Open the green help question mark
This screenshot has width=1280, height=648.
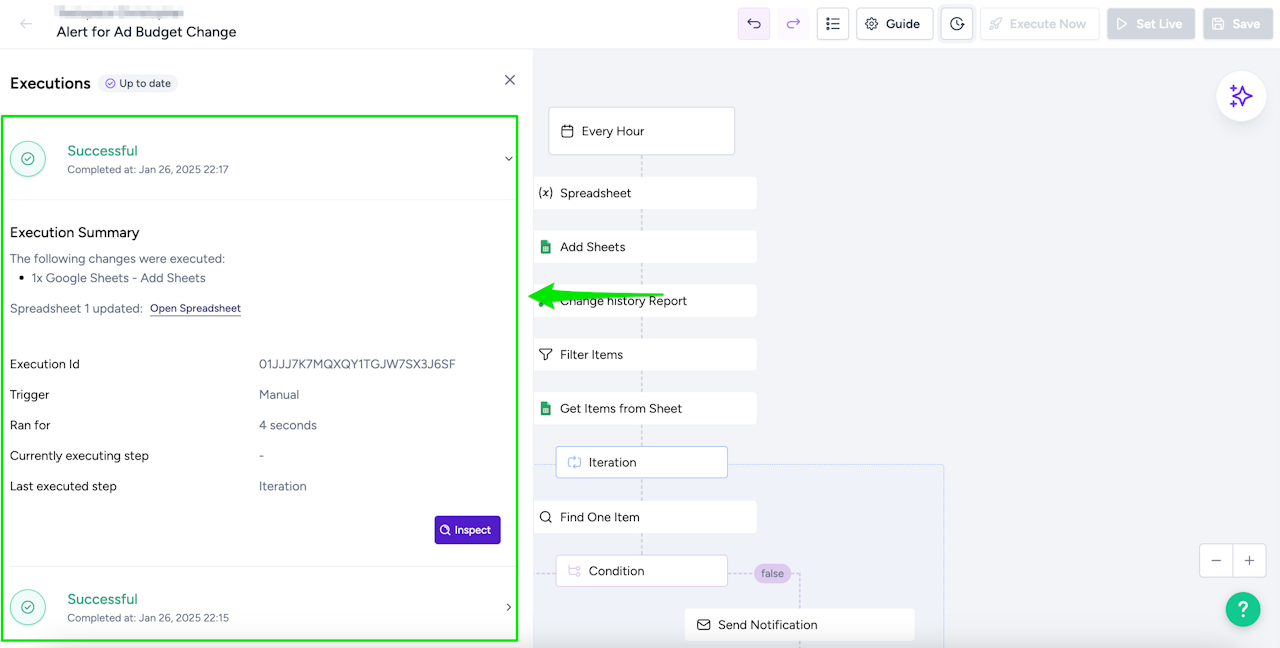(1243, 609)
